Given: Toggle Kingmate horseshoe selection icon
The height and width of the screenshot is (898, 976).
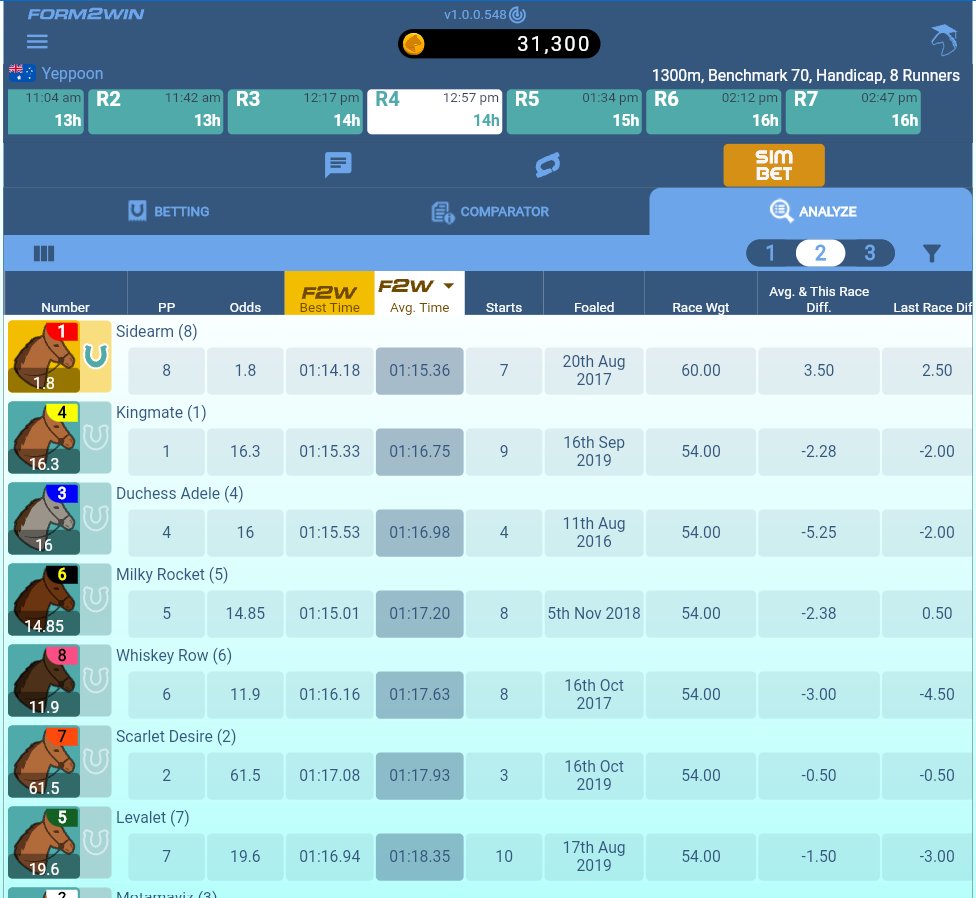Looking at the screenshot, I should point(96,437).
